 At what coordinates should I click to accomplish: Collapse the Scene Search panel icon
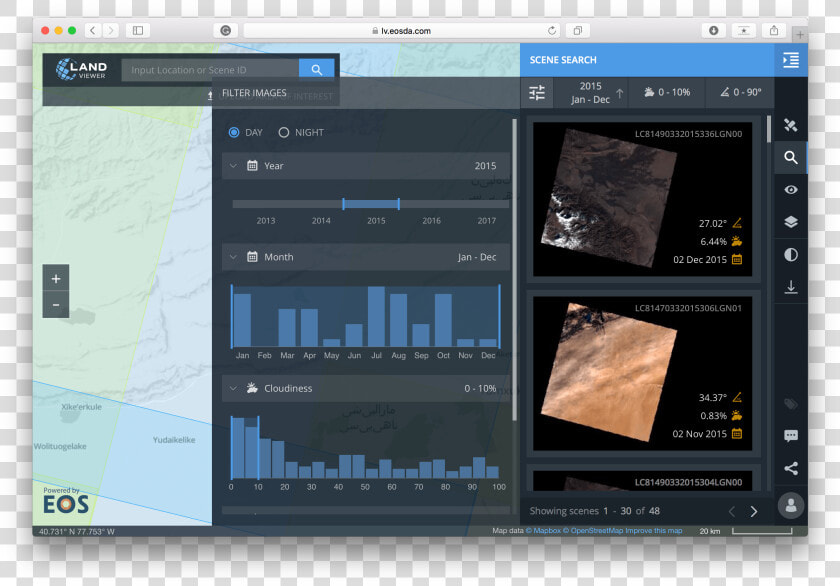pos(791,60)
